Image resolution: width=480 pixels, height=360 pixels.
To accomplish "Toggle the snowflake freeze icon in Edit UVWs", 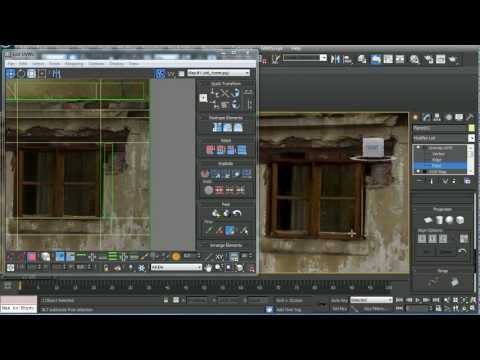I will click(142, 268).
